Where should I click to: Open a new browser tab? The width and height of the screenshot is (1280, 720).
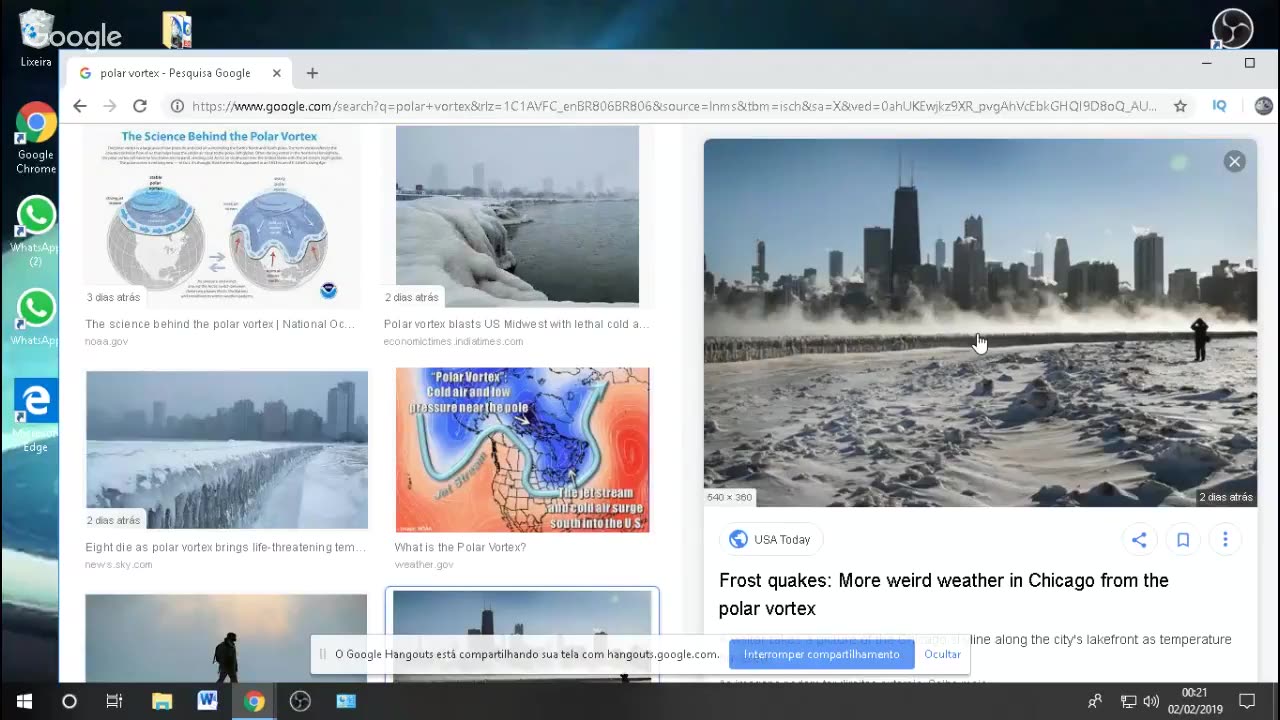tap(312, 73)
